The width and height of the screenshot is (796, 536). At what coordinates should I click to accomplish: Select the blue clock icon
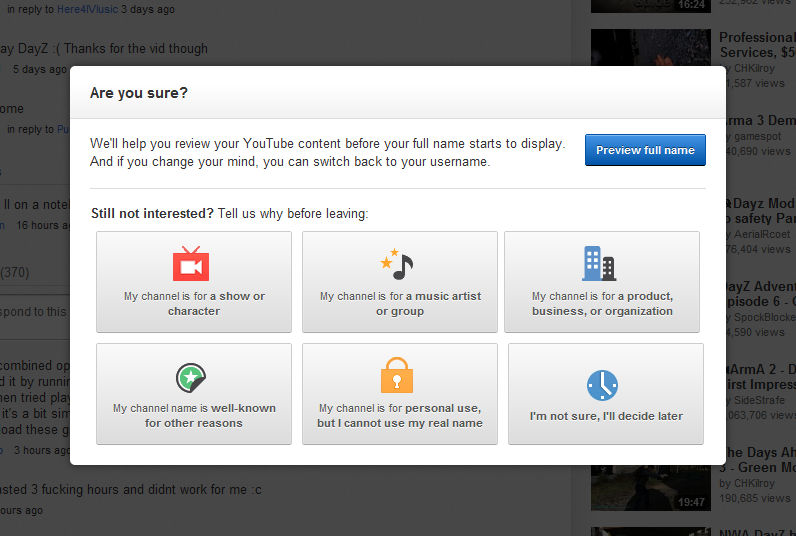coord(603,385)
